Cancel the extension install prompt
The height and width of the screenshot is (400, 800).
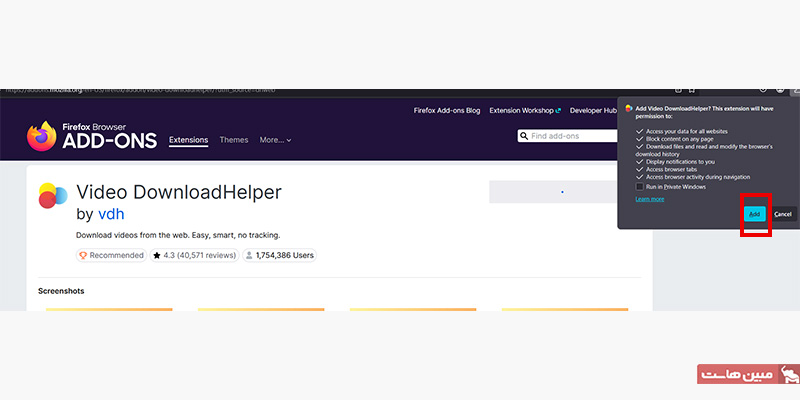point(782,214)
